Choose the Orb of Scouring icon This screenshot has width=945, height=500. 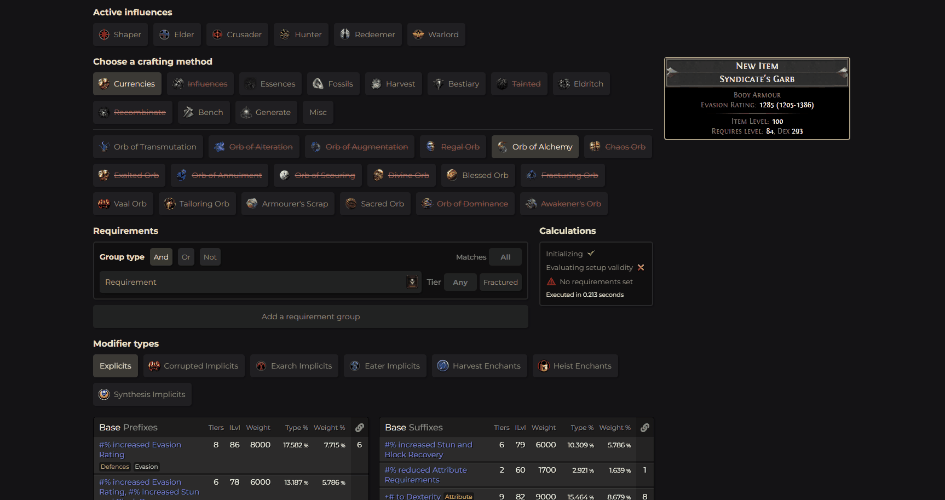(285, 175)
